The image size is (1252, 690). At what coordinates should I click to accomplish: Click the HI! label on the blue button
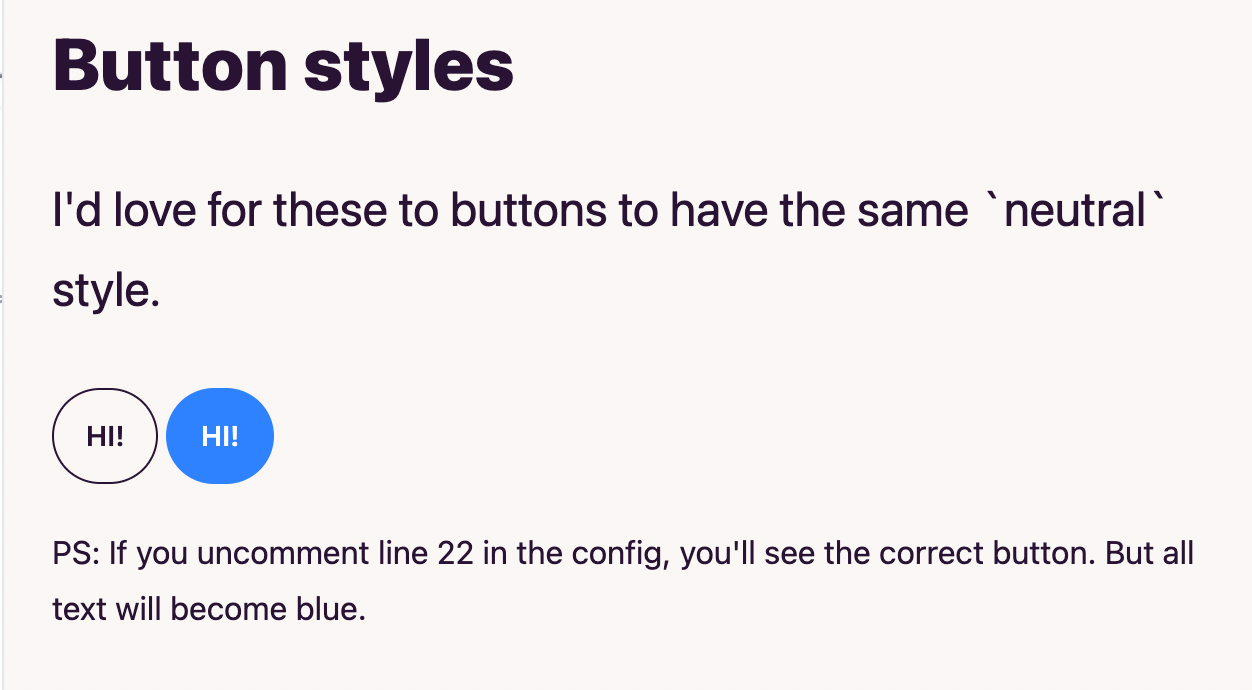point(220,436)
